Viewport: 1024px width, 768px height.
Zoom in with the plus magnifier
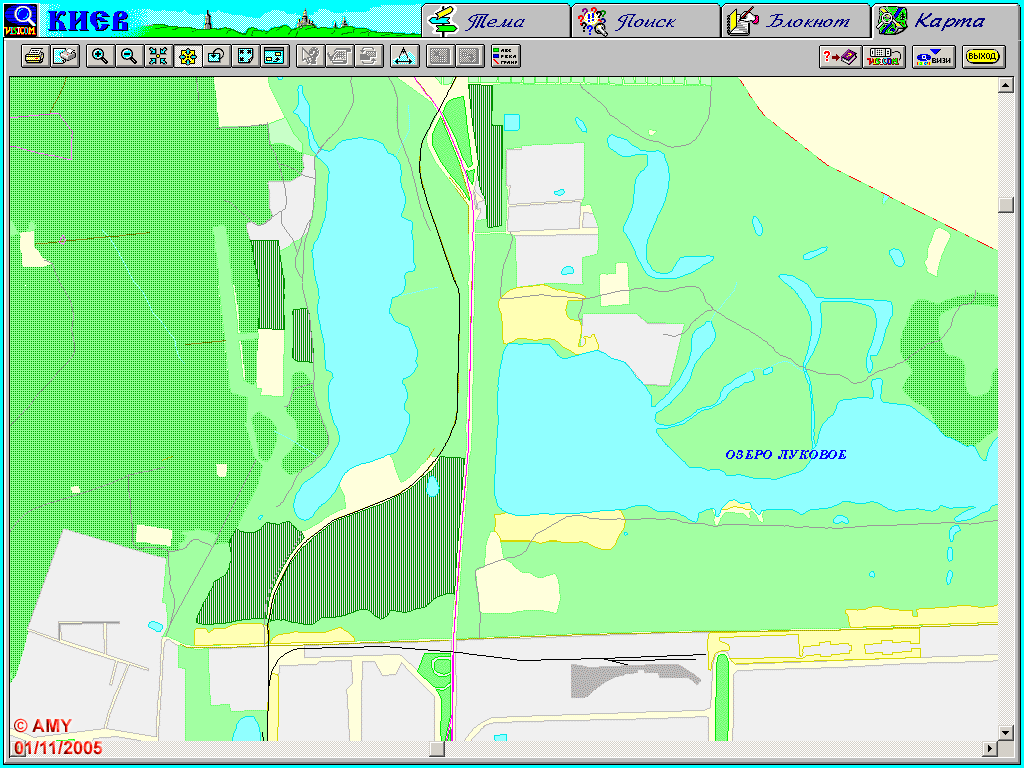[x=101, y=56]
